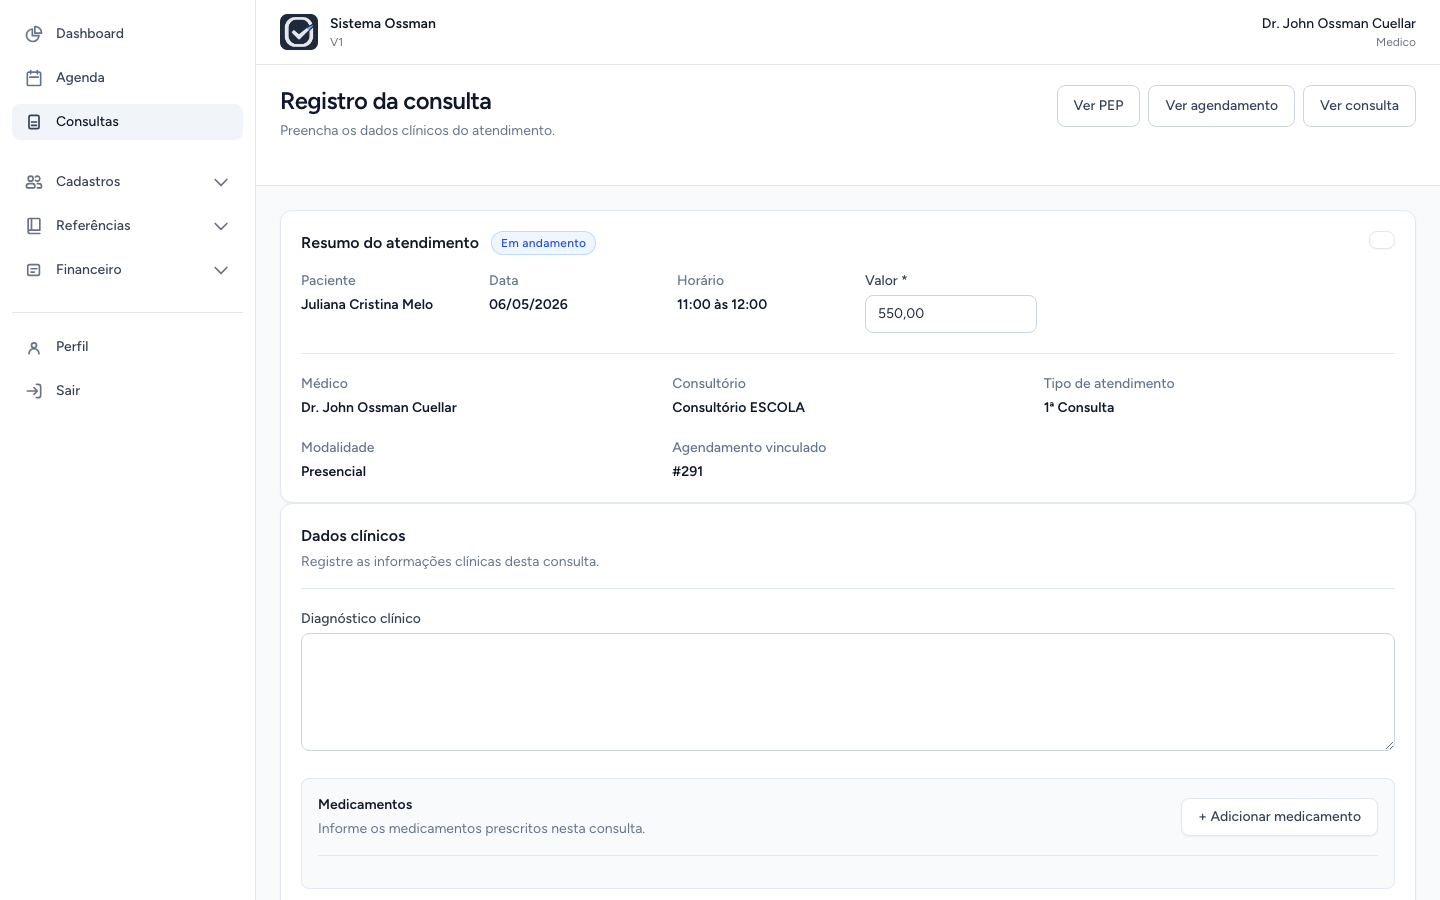Click the time 11:00 às 12:00
This screenshot has width=1440, height=900.
click(722, 305)
